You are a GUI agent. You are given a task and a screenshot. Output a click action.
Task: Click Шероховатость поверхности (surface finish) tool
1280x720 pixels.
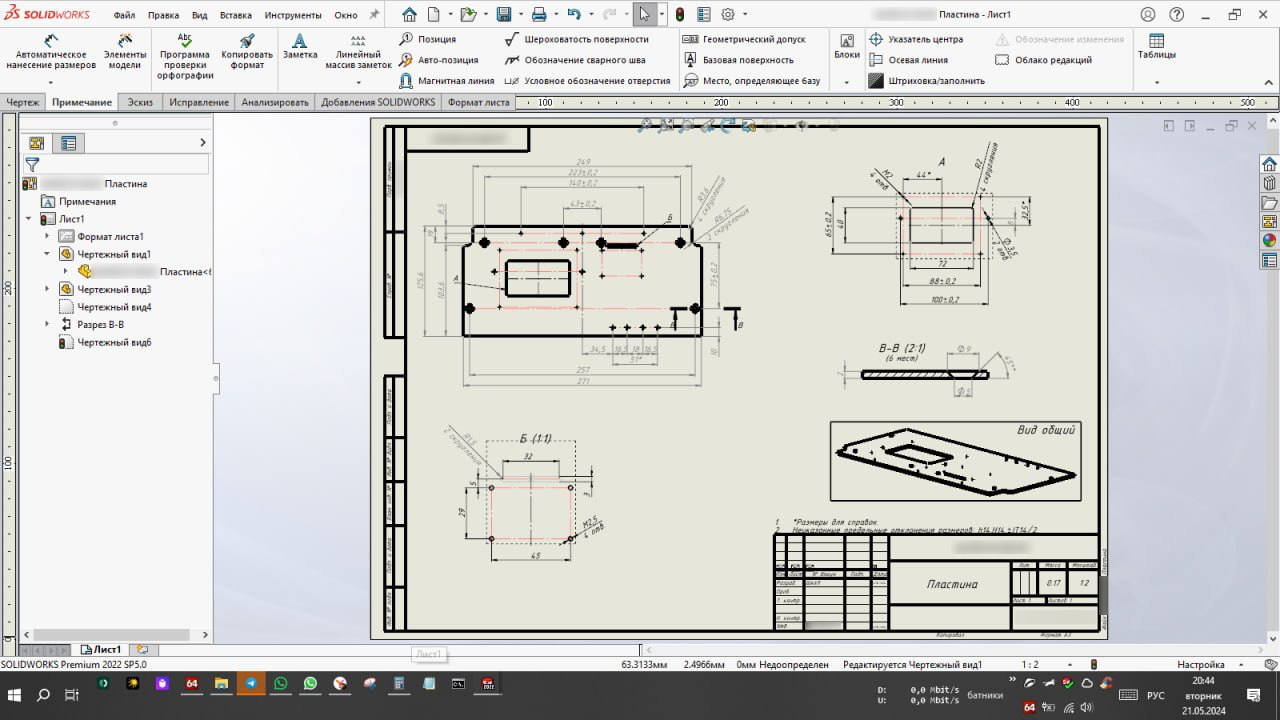(x=586, y=39)
